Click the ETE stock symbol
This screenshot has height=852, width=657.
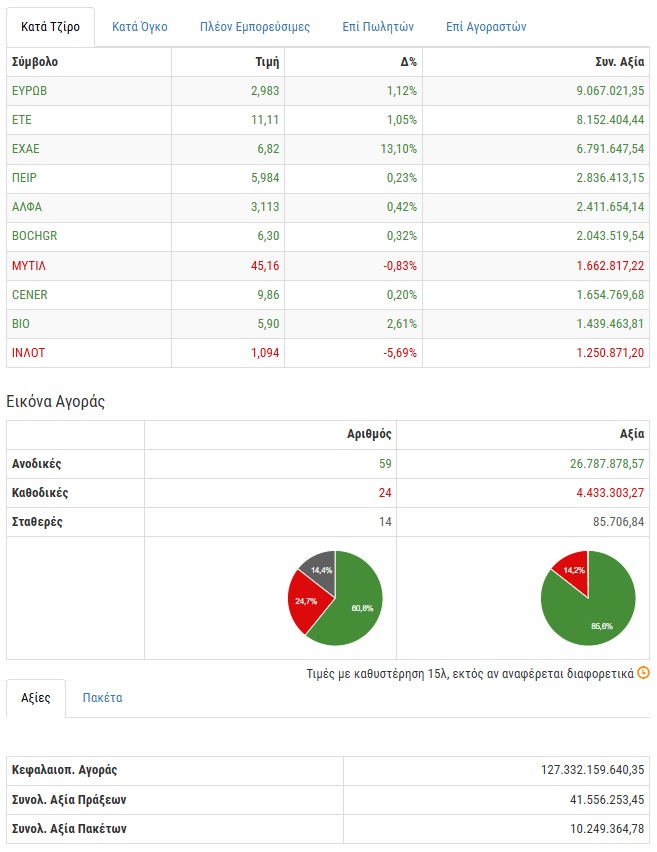(x=21, y=120)
